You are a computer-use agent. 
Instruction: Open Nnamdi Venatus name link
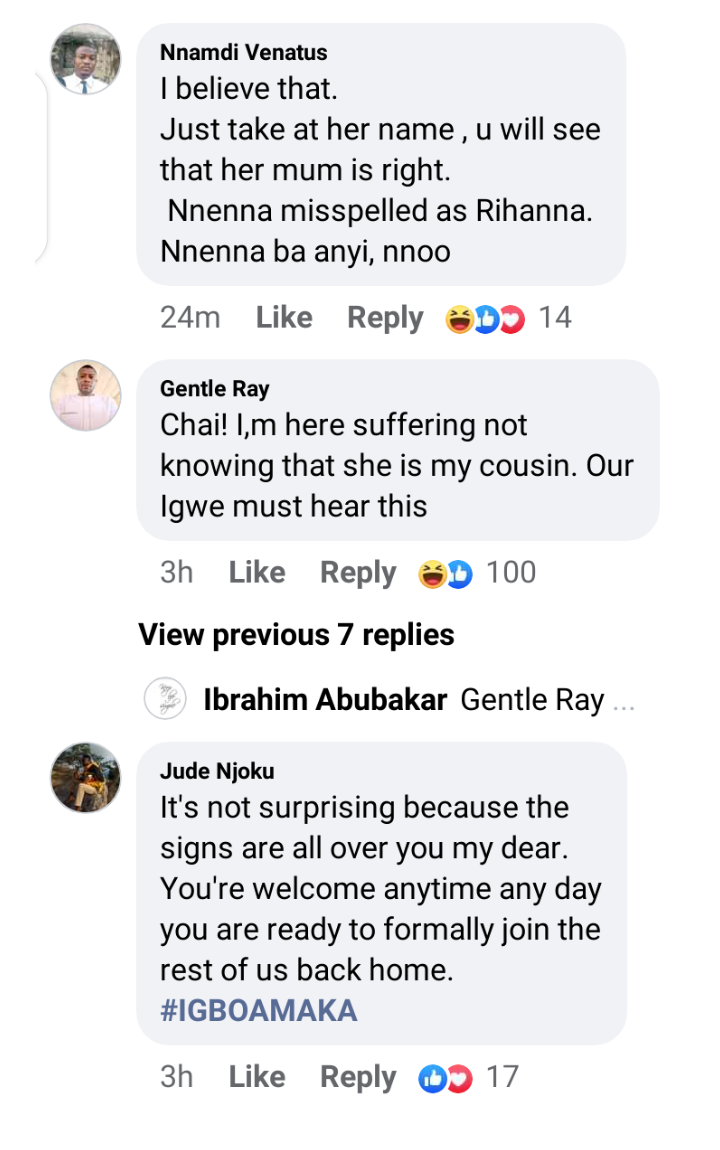click(243, 52)
